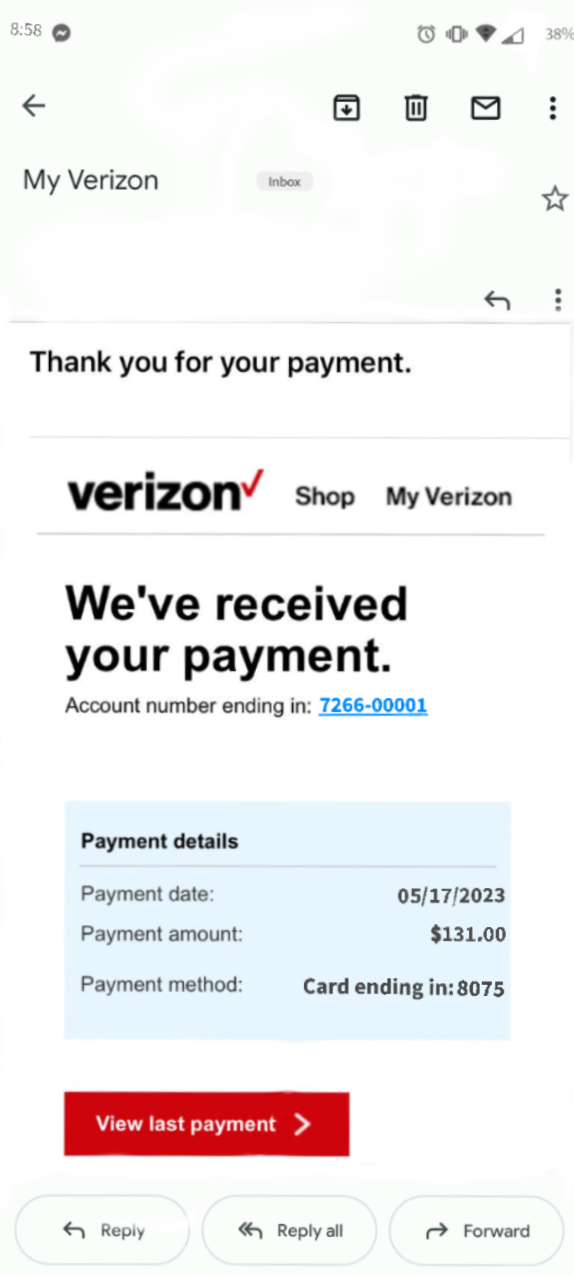Tap the Reply all button
574x1276 pixels.
pyautogui.click(x=289, y=1231)
